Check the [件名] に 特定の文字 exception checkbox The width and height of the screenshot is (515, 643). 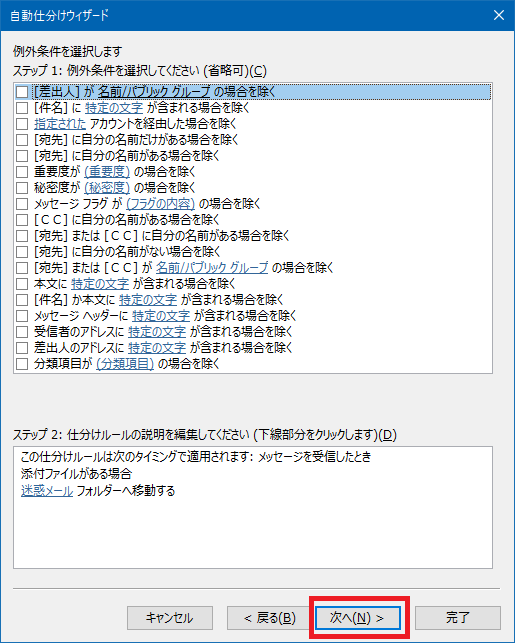22,108
